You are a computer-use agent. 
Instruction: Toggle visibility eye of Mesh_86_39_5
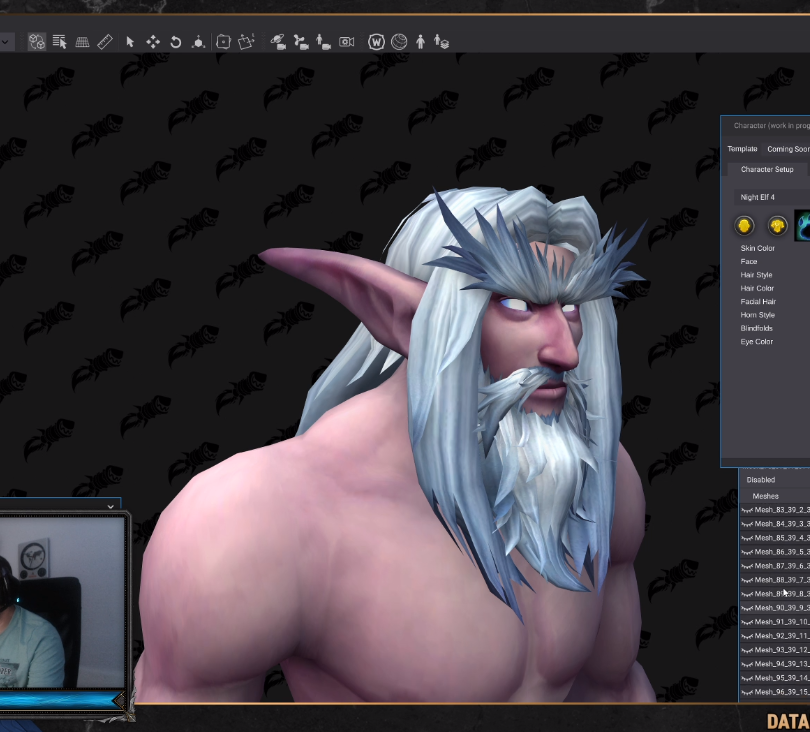click(x=746, y=552)
